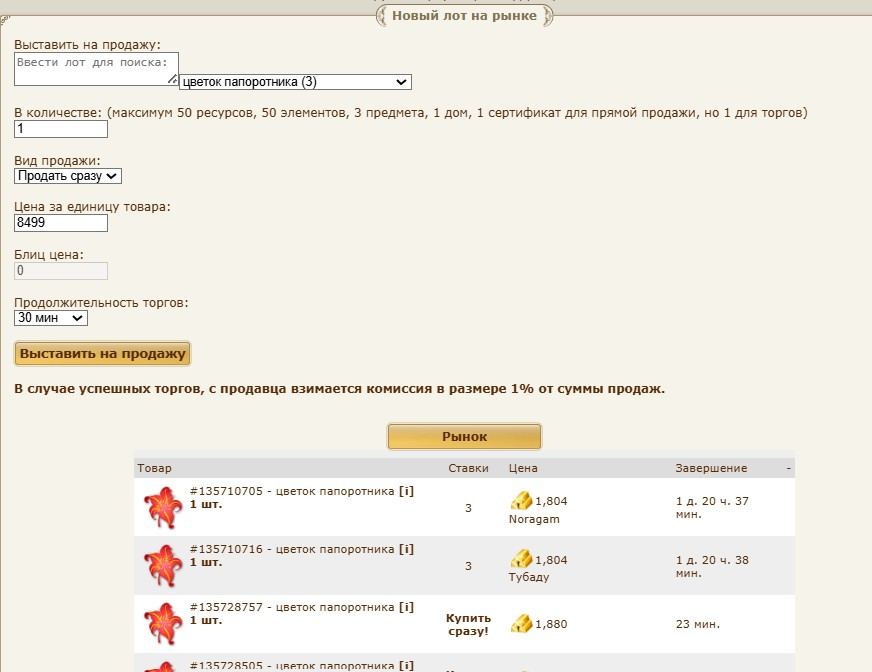Click fern flower icon of lot #135710716
Image resolution: width=872 pixels, height=672 pixels.
[160, 566]
